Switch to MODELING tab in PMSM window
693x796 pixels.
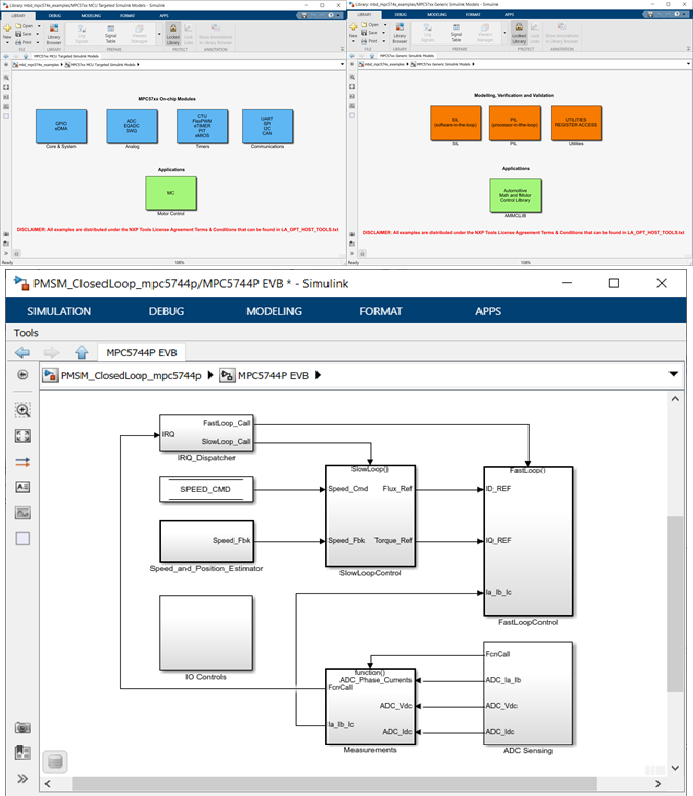(x=274, y=311)
